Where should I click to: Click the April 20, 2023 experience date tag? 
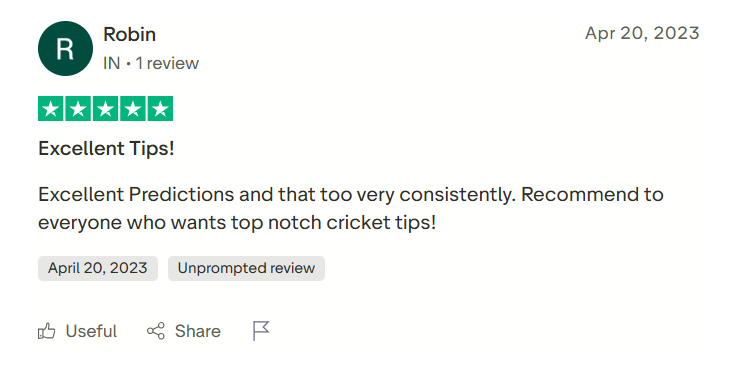point(98,268)
